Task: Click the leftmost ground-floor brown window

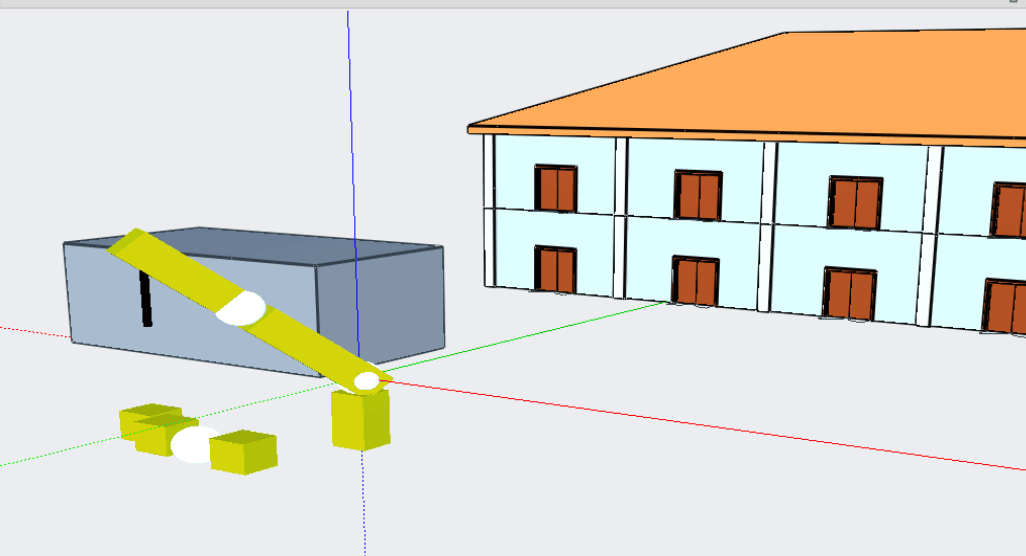Action: coord(556,269)
